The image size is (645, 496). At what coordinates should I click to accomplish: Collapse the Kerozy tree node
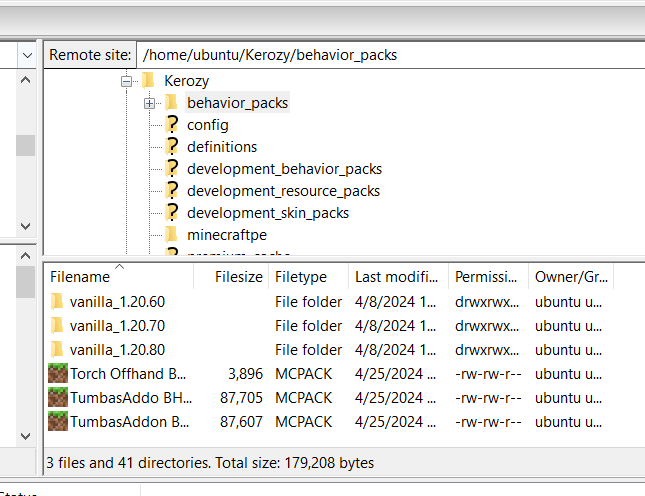click(x=126, y=81)
